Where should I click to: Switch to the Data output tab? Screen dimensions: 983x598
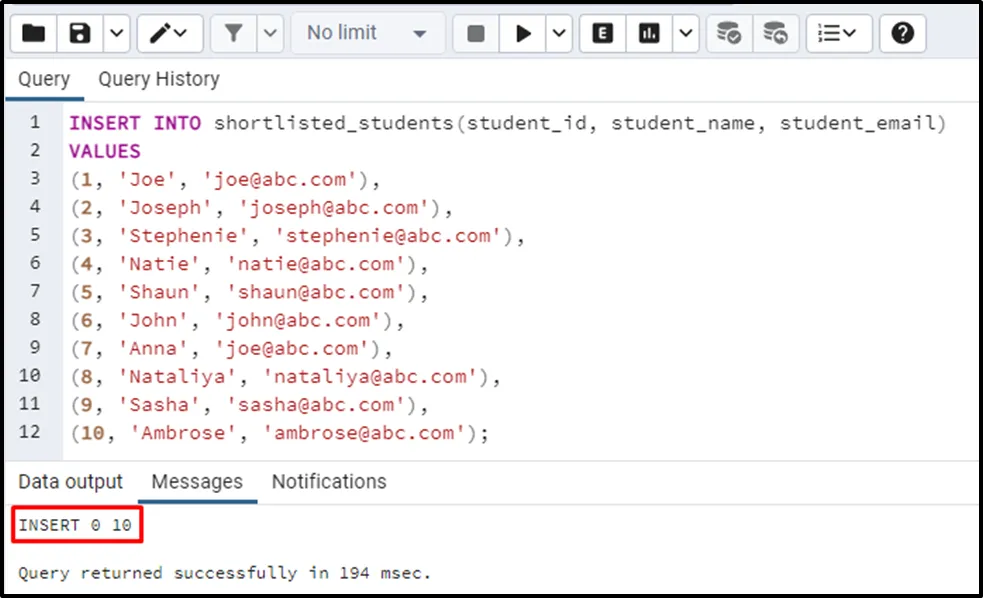click(x=70, y=482)
